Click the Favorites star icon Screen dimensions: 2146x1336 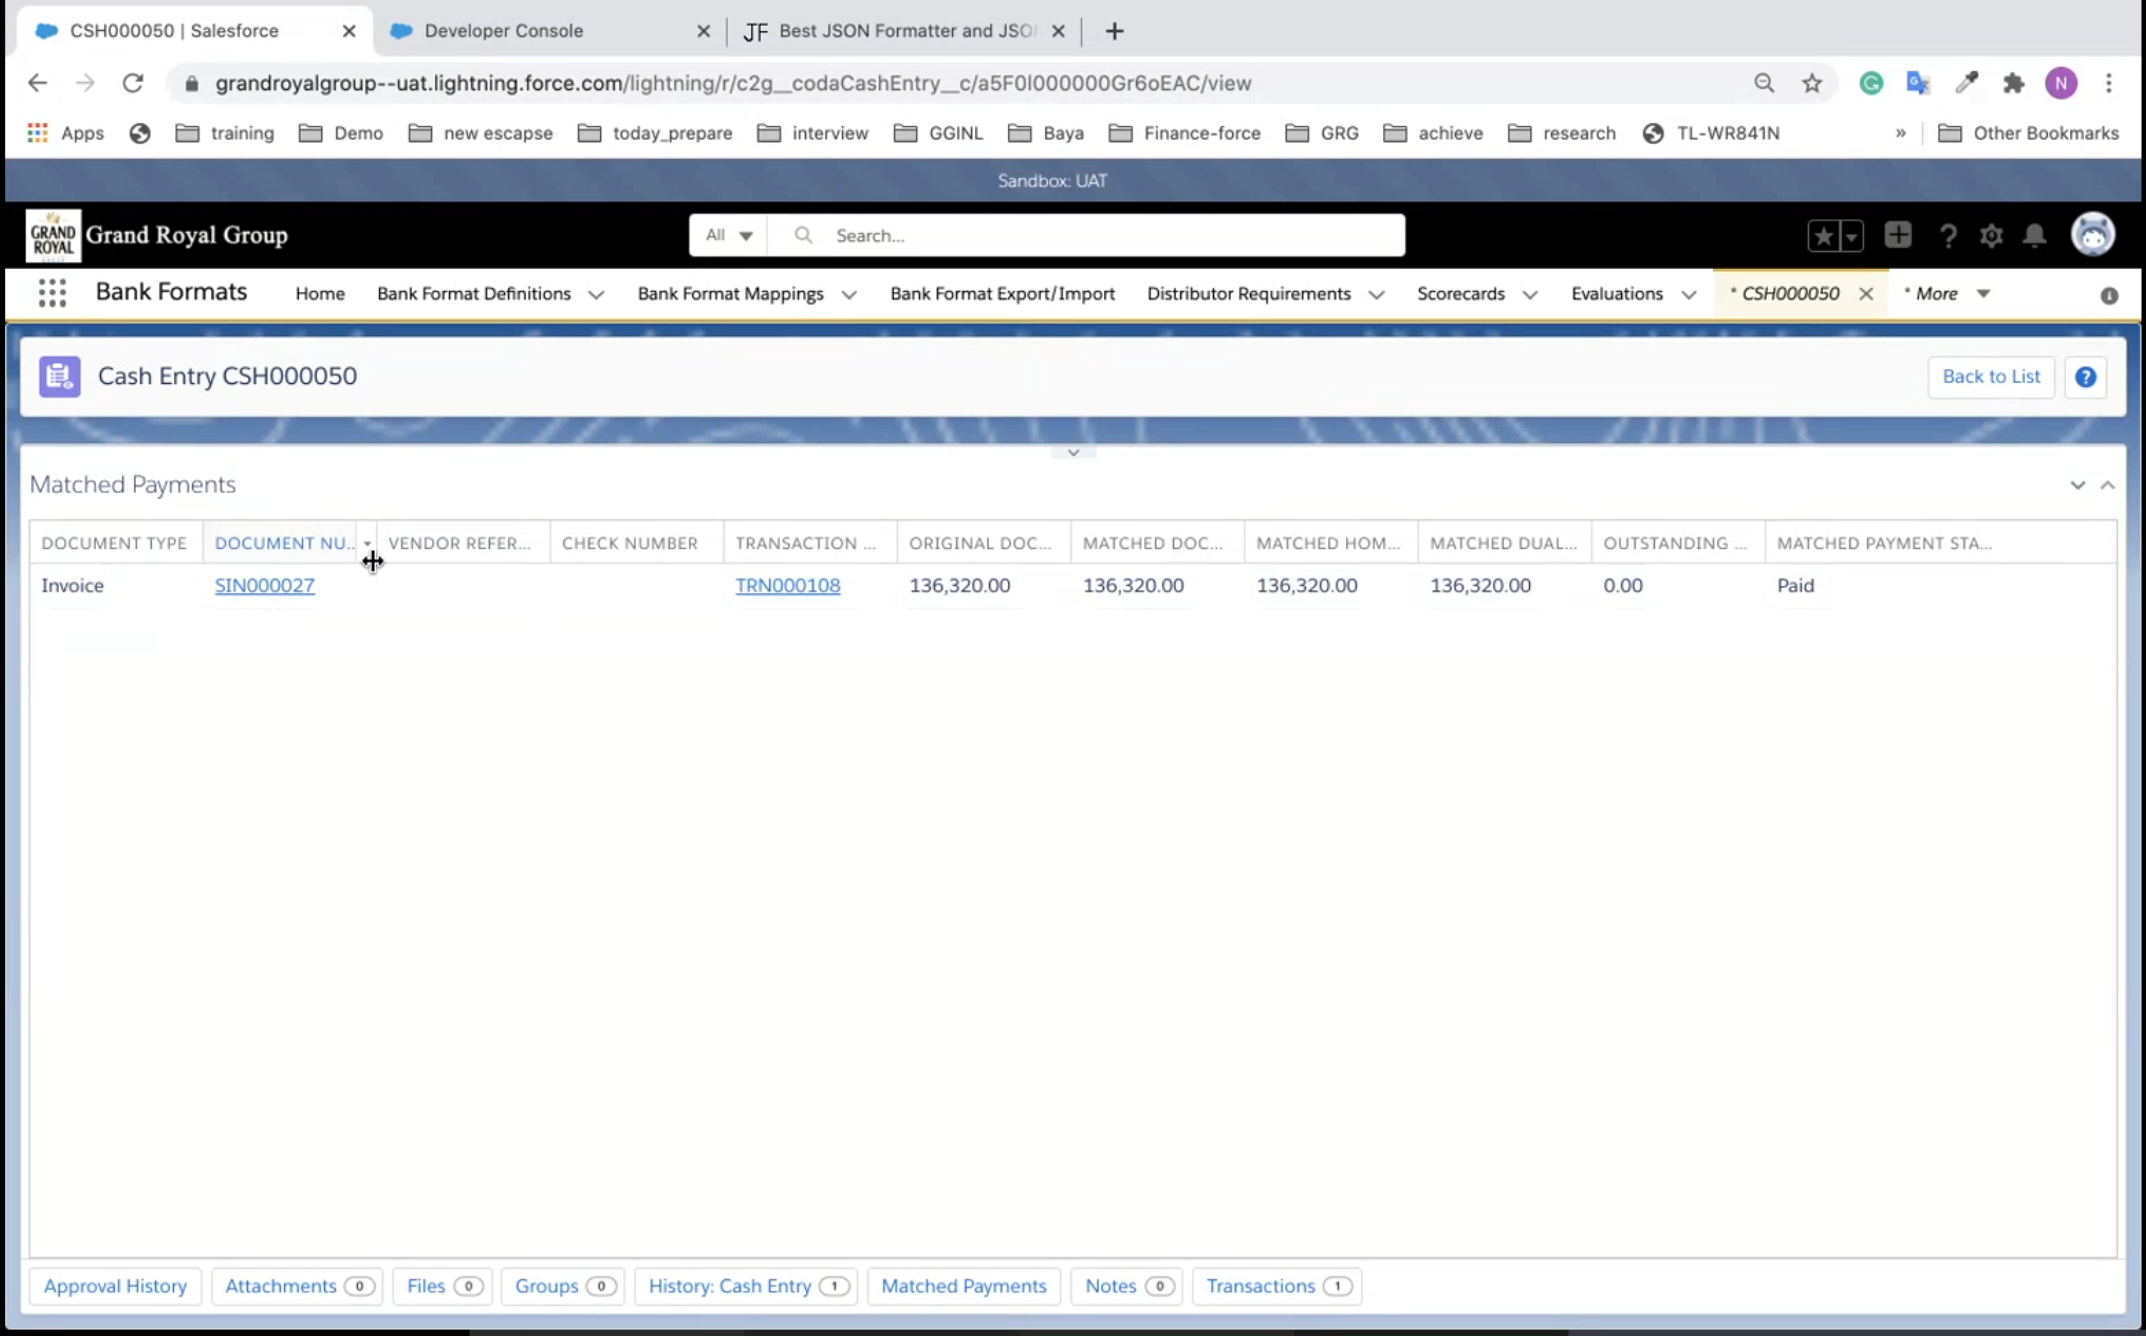click(1823, 236)
